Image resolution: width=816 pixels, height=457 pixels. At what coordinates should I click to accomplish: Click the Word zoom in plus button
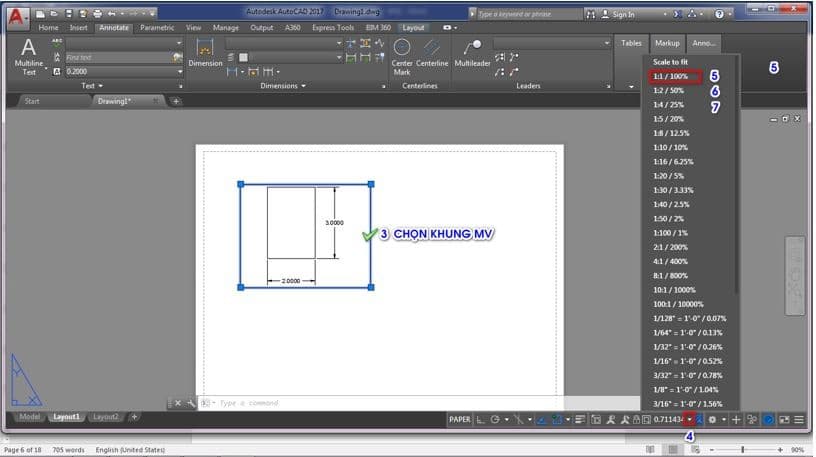[780, 450]
